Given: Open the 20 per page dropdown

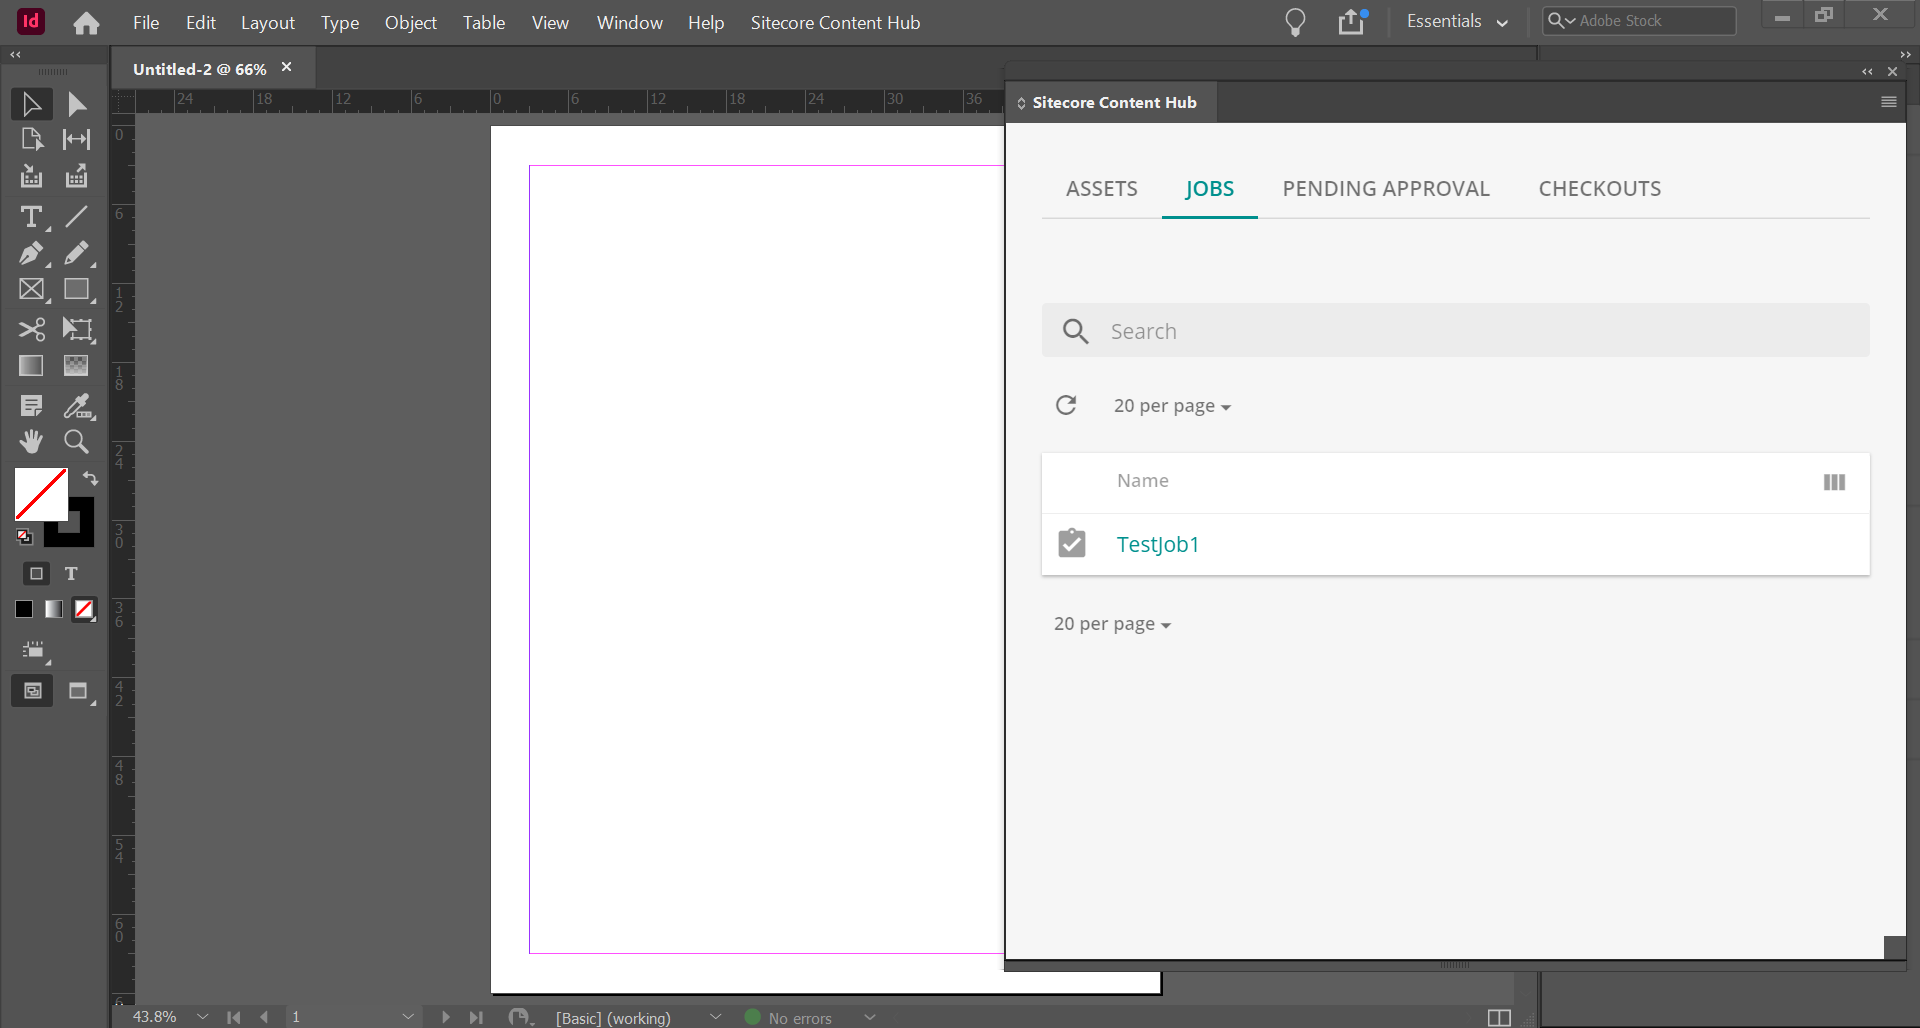Looking at the screenshot, I should coord(1171,405).
